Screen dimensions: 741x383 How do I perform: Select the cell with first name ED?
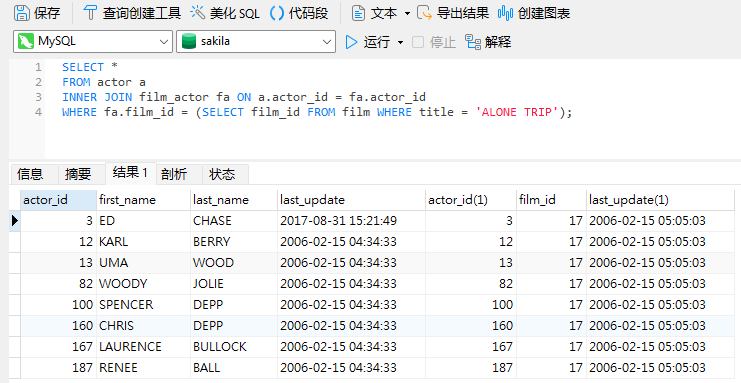tap(144, 221)
